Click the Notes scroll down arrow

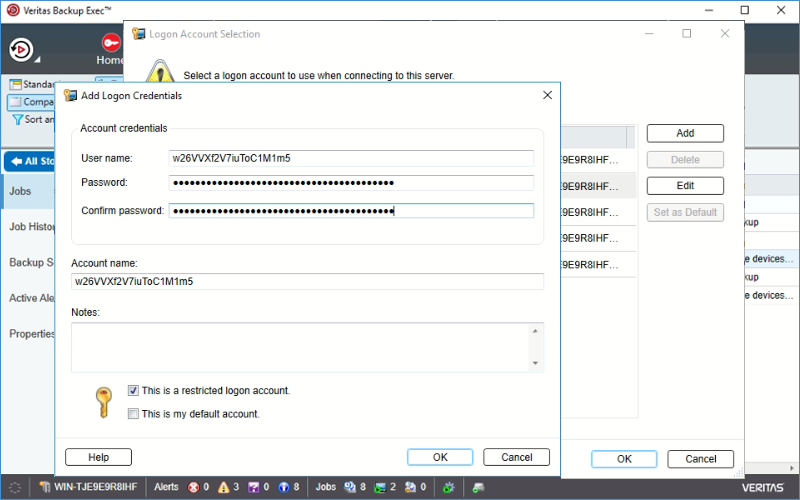pyautogui.click(x=535, y=363)
